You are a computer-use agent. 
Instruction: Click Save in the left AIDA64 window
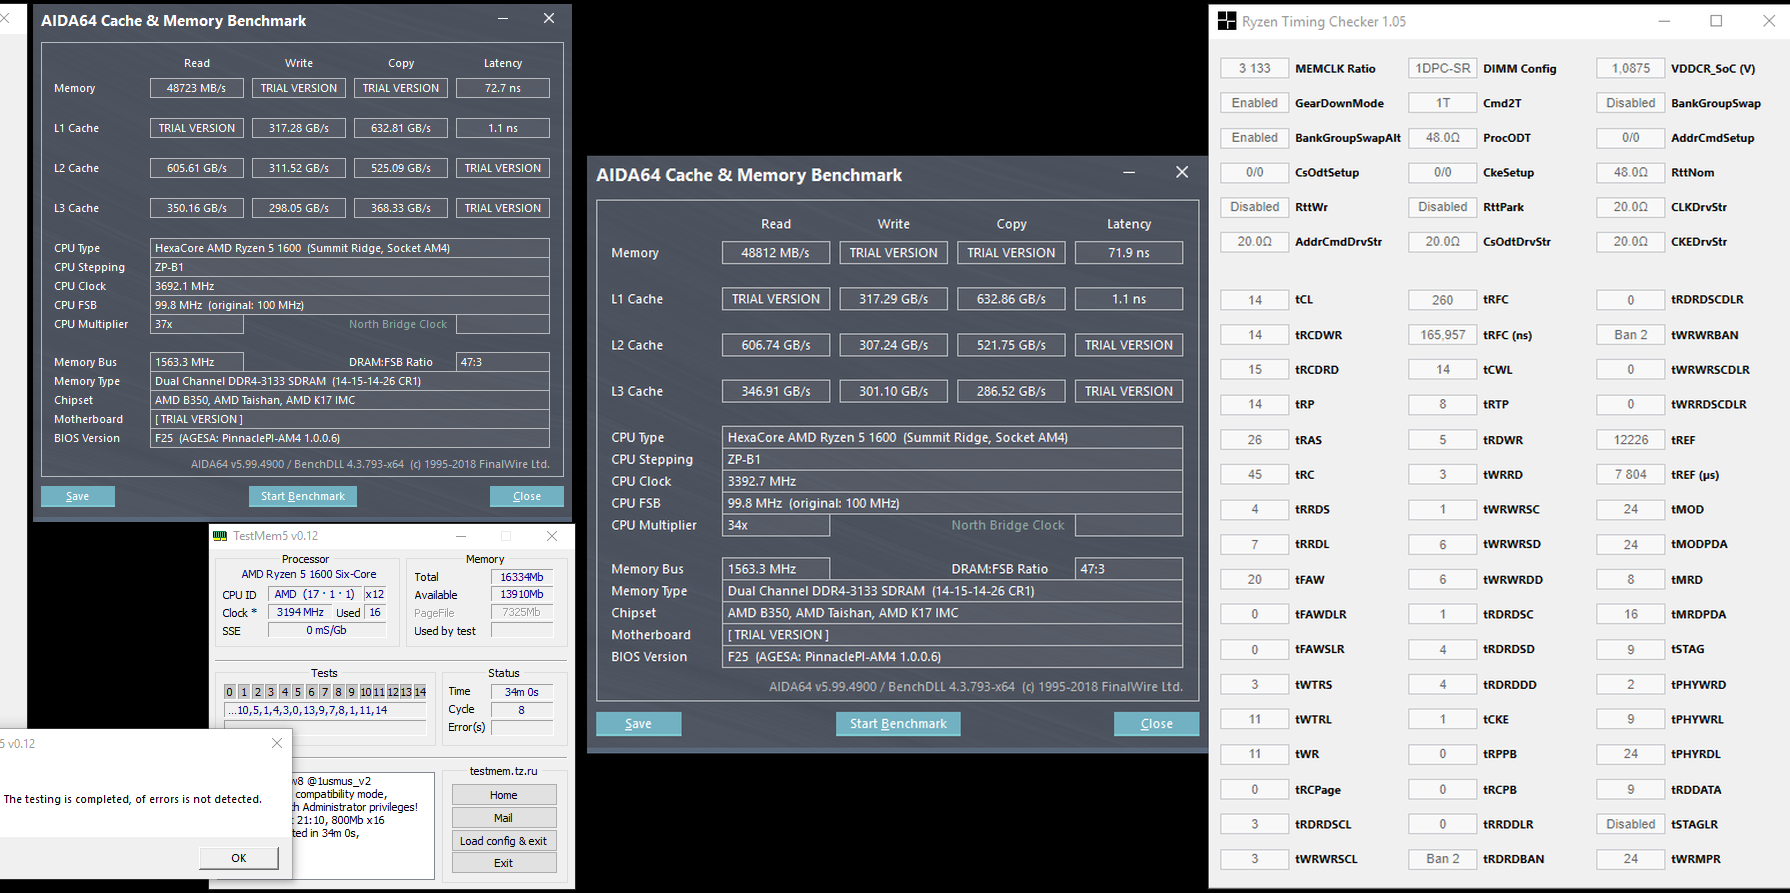(x=77, y=496)
